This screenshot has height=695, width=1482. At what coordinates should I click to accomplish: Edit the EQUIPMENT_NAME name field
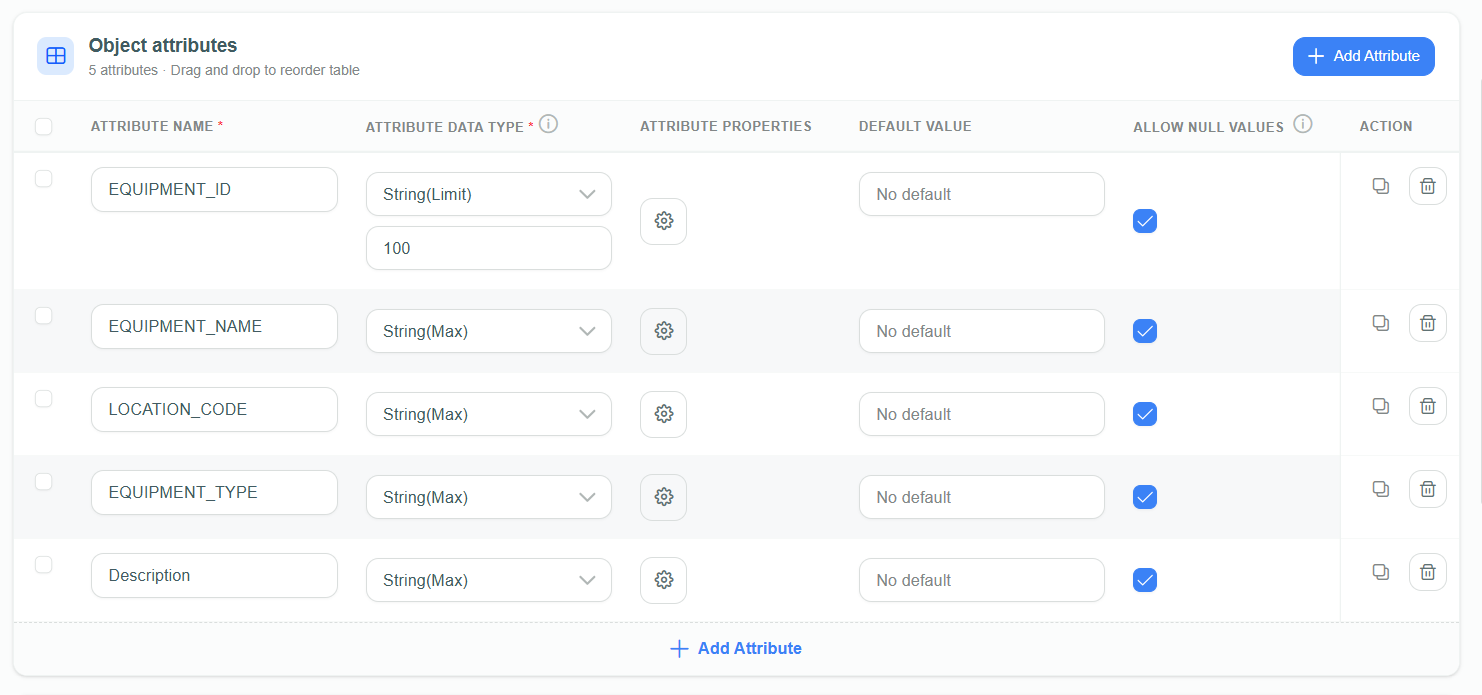214,326
